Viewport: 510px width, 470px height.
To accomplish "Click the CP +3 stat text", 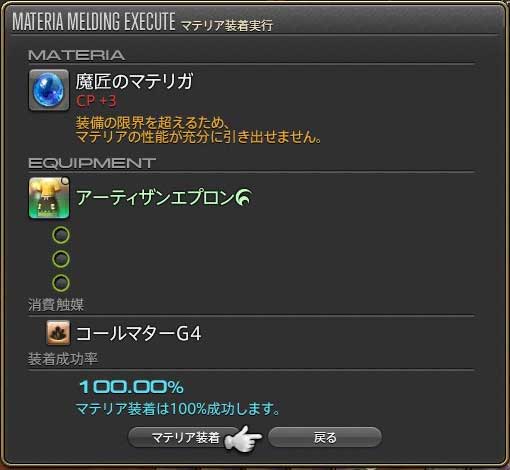I will [96, 101].
